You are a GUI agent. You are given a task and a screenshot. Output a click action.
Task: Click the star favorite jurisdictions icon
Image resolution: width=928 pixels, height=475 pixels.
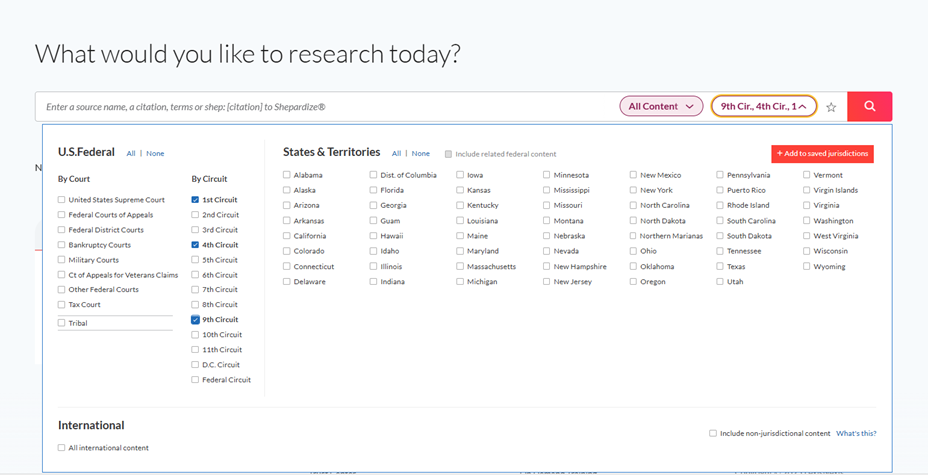(831, 107)
